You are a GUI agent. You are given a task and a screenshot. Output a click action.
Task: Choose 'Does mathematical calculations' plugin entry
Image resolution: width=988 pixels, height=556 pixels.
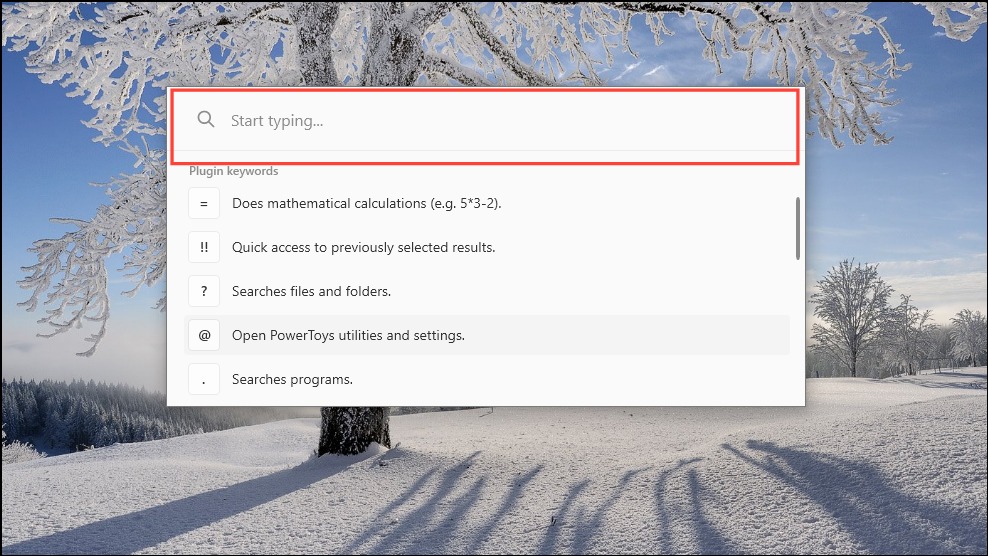(x=487, y=204)
